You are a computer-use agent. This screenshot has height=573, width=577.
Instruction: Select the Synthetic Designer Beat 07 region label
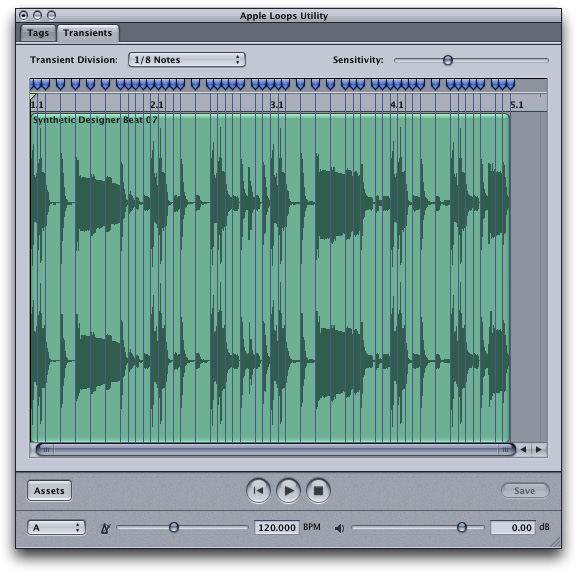coord(95,120)
